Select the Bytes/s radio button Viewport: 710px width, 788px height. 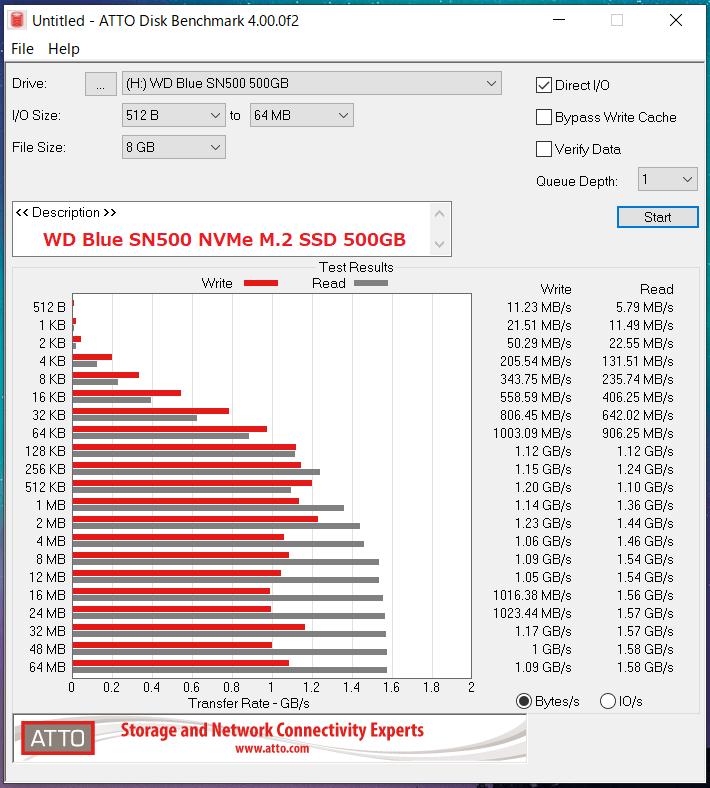click(524, 701)
